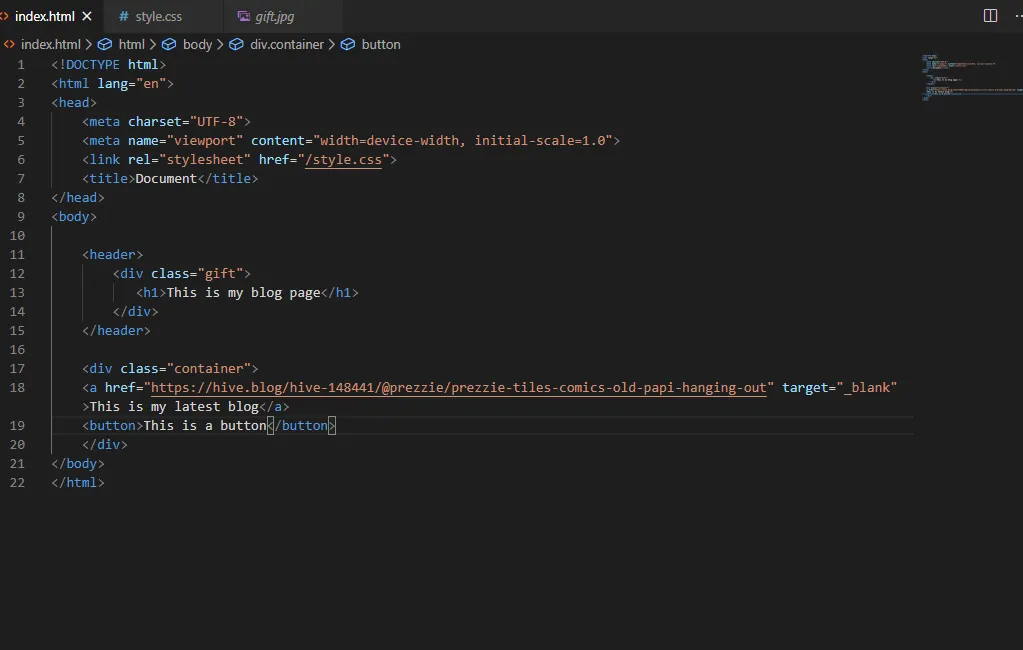Click the charset="UTF-8" attribute text
Viewport: 1023px width, 650px height.
[185, 121]
